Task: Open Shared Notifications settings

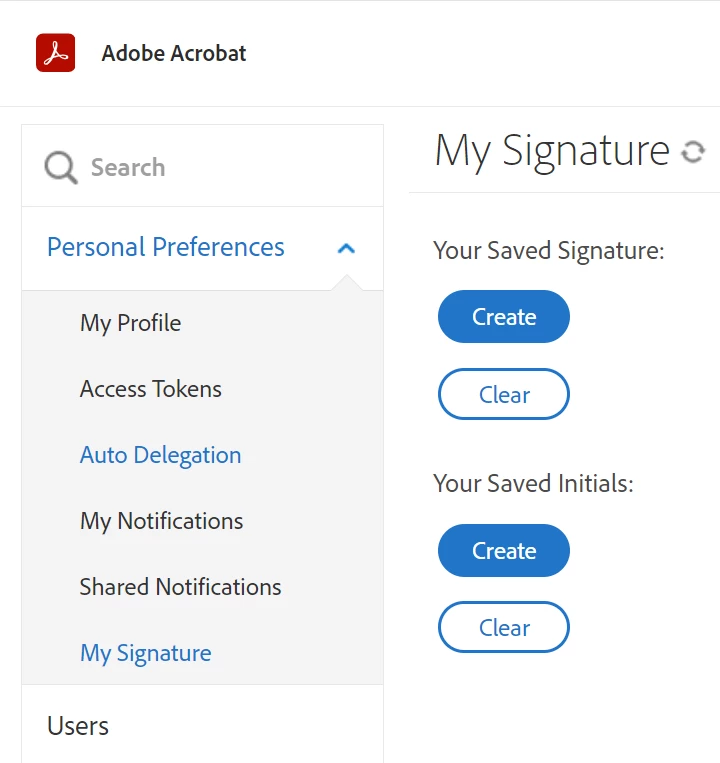Action: coord(180,587)
